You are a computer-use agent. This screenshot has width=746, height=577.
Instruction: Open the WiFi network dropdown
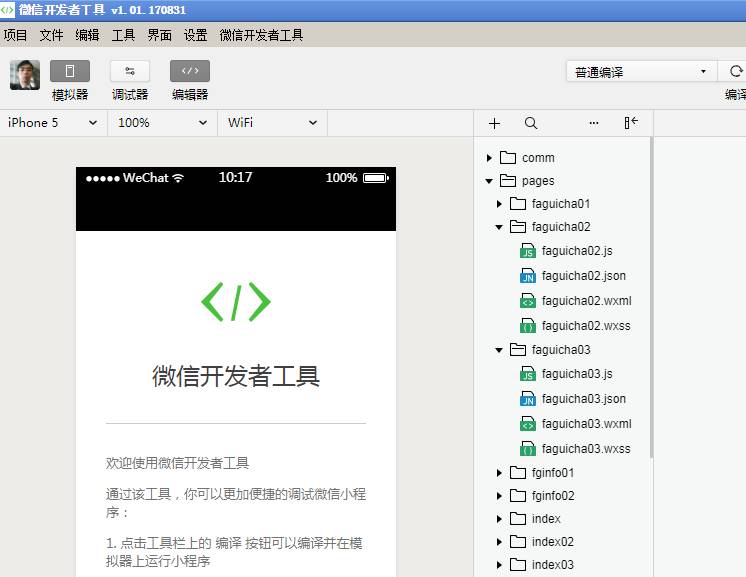tap(272, 123)
